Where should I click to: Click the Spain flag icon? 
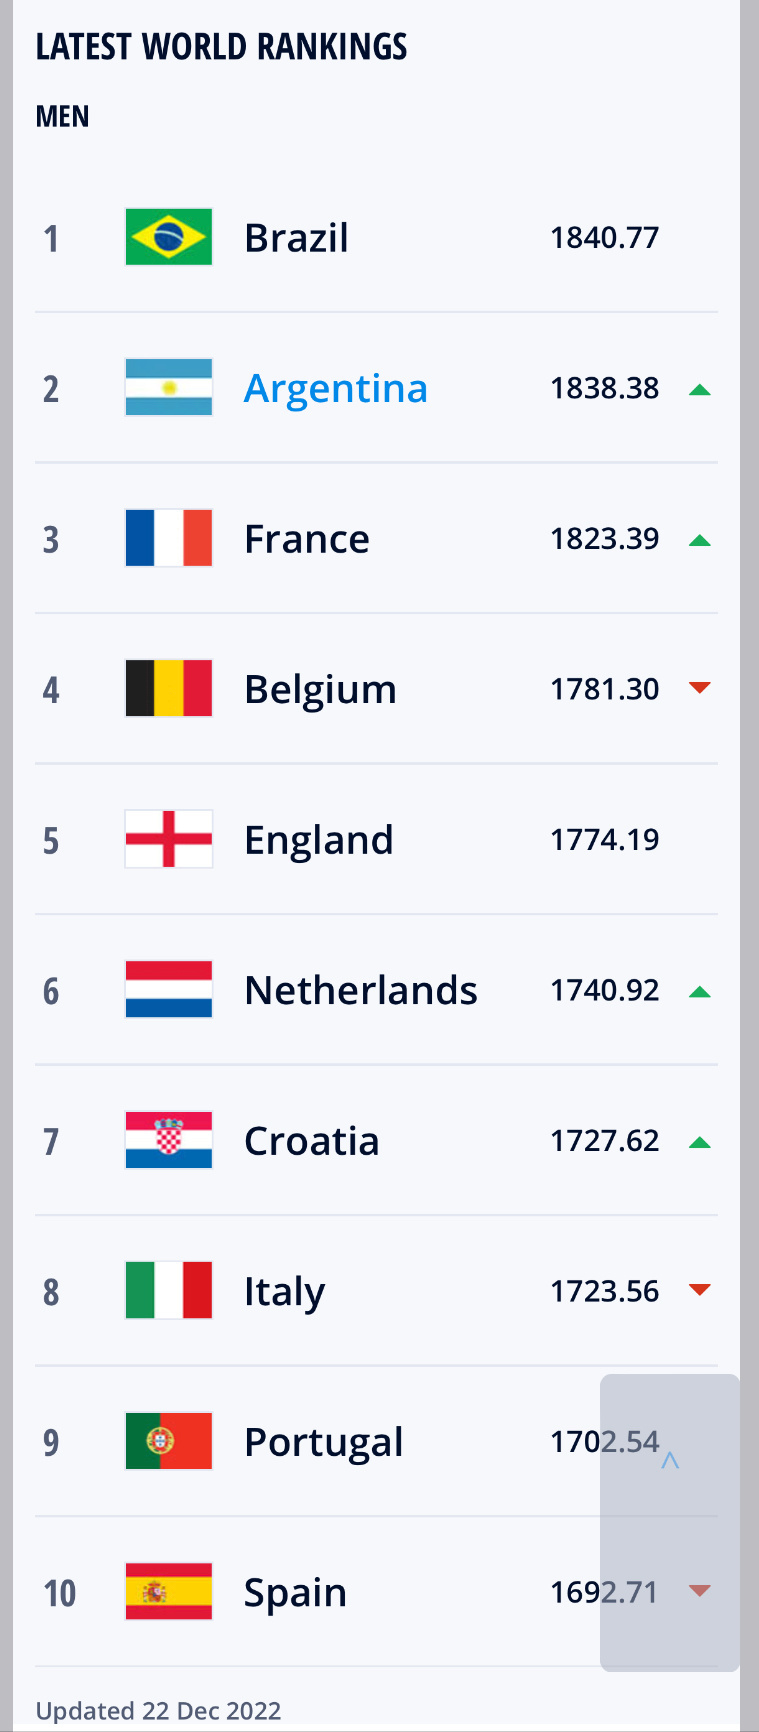(x=168, y=1591)
